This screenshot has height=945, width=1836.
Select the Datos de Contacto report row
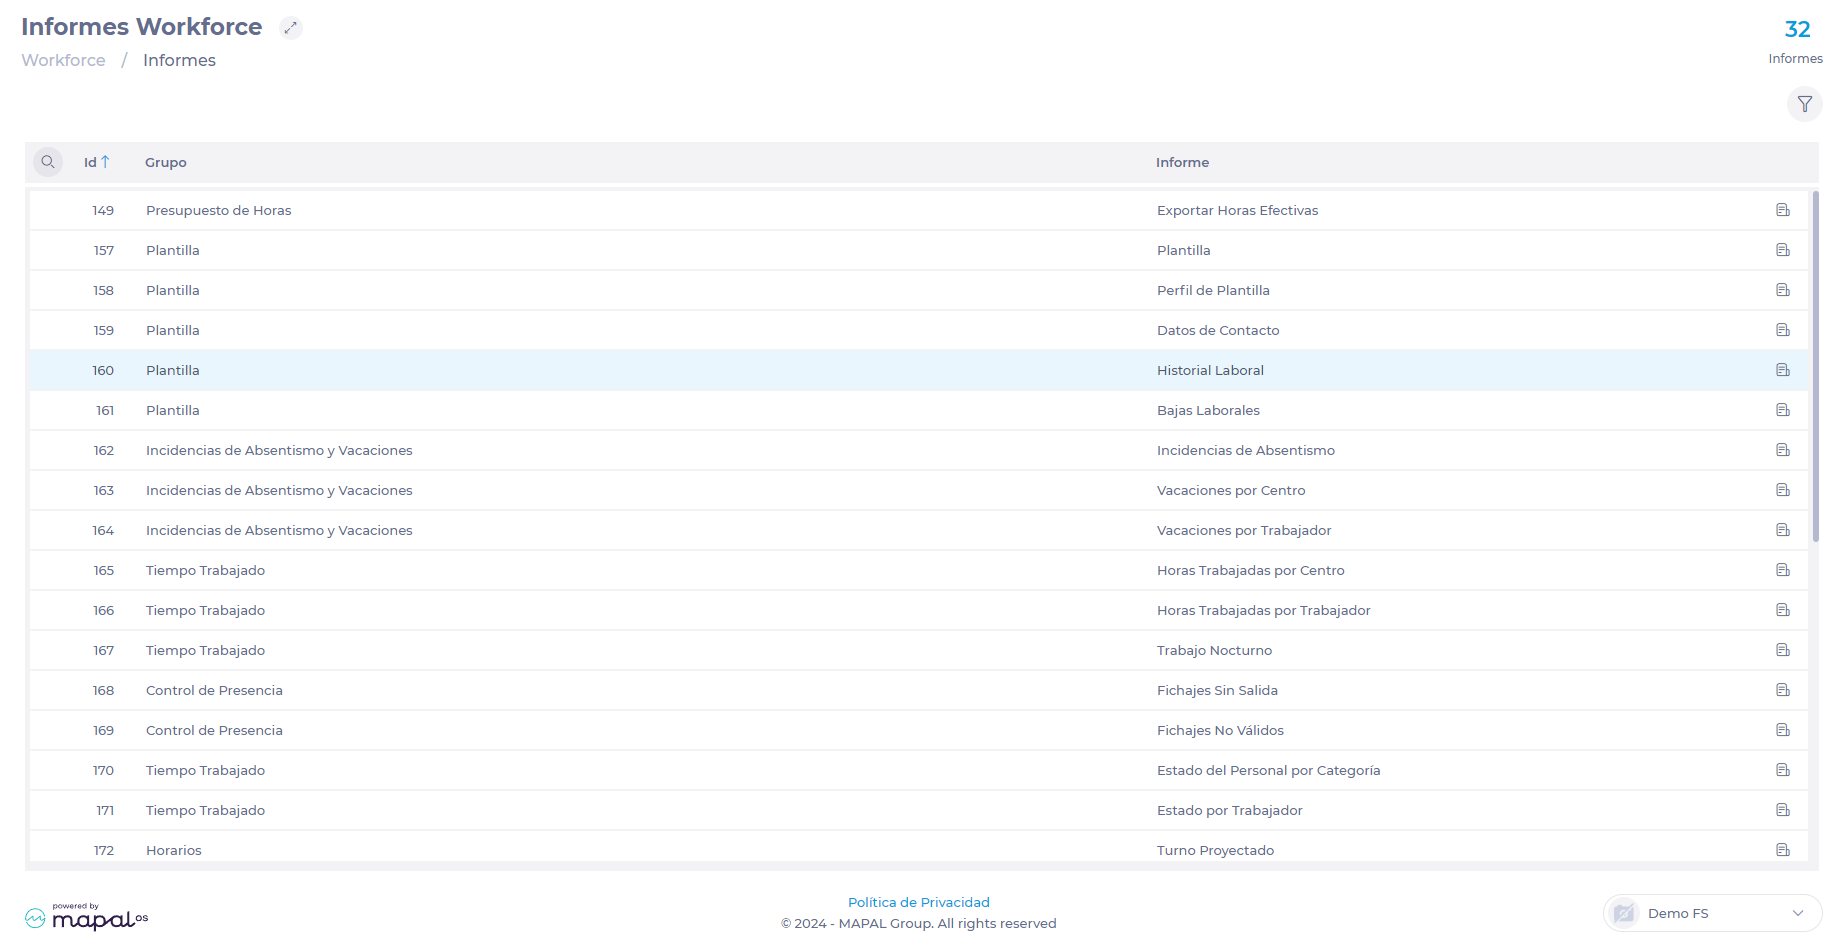(1217, 330)
